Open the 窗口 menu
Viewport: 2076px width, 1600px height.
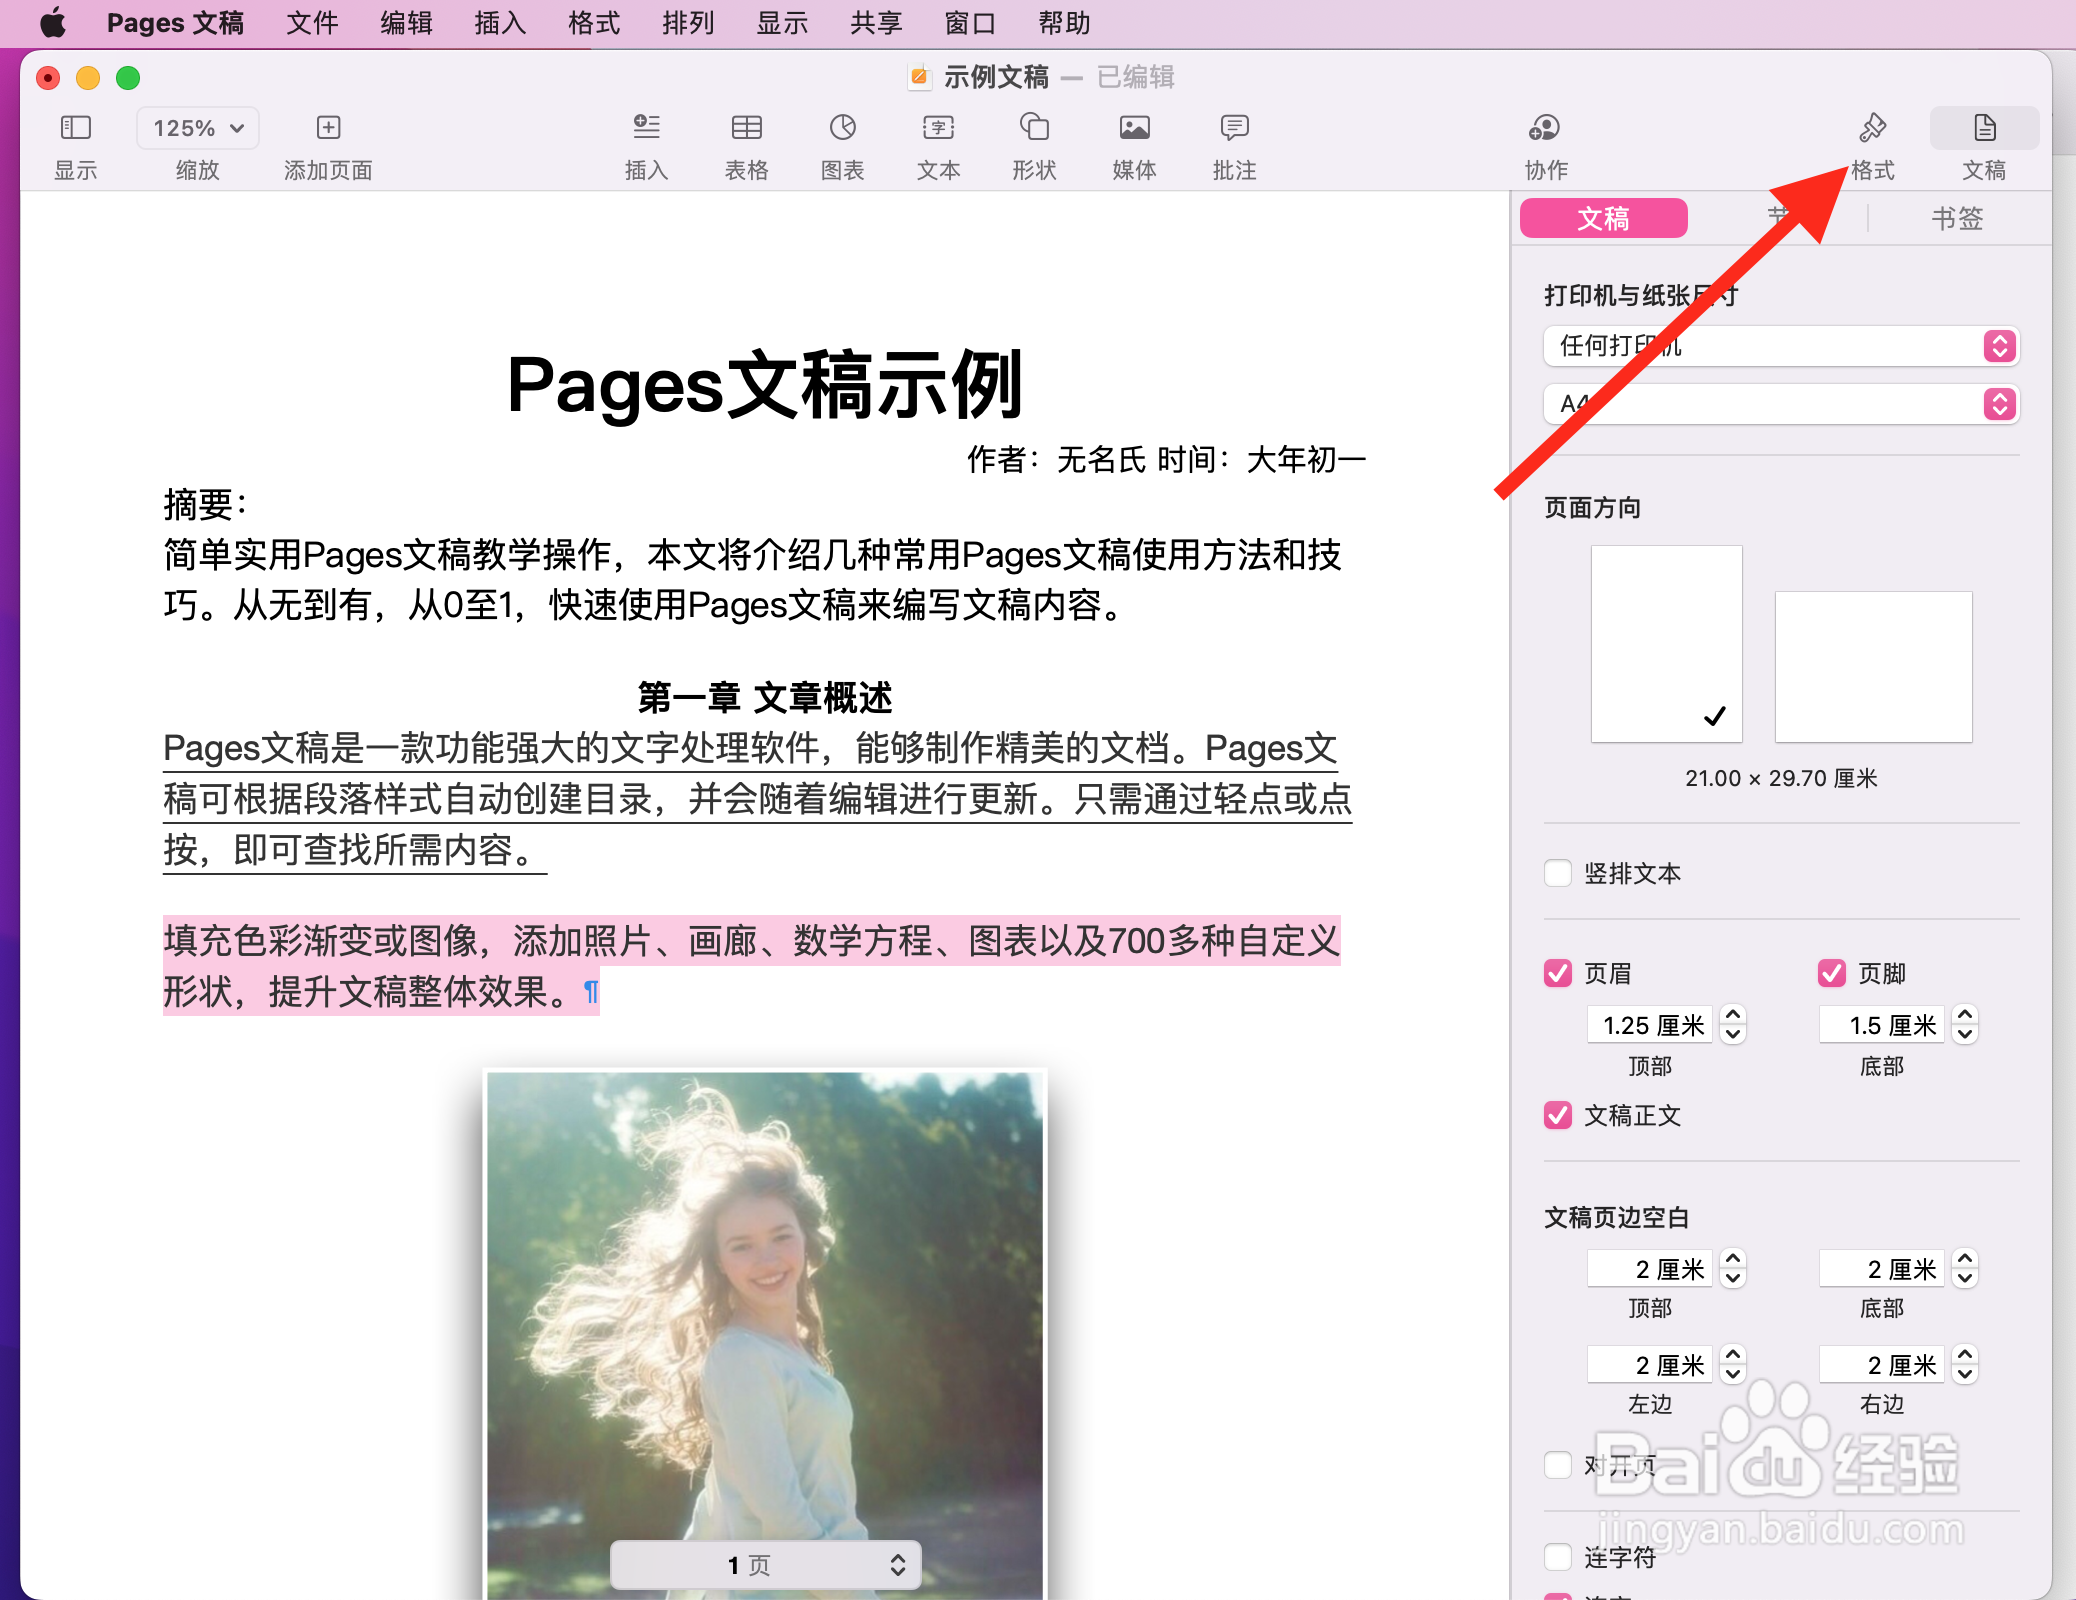pos(970,22)
